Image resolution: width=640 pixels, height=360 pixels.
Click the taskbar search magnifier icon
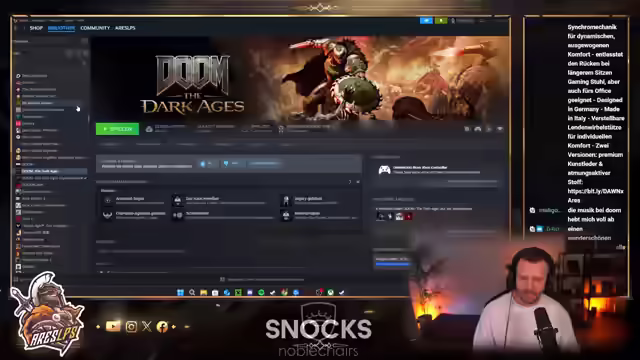tap(192, 292)
